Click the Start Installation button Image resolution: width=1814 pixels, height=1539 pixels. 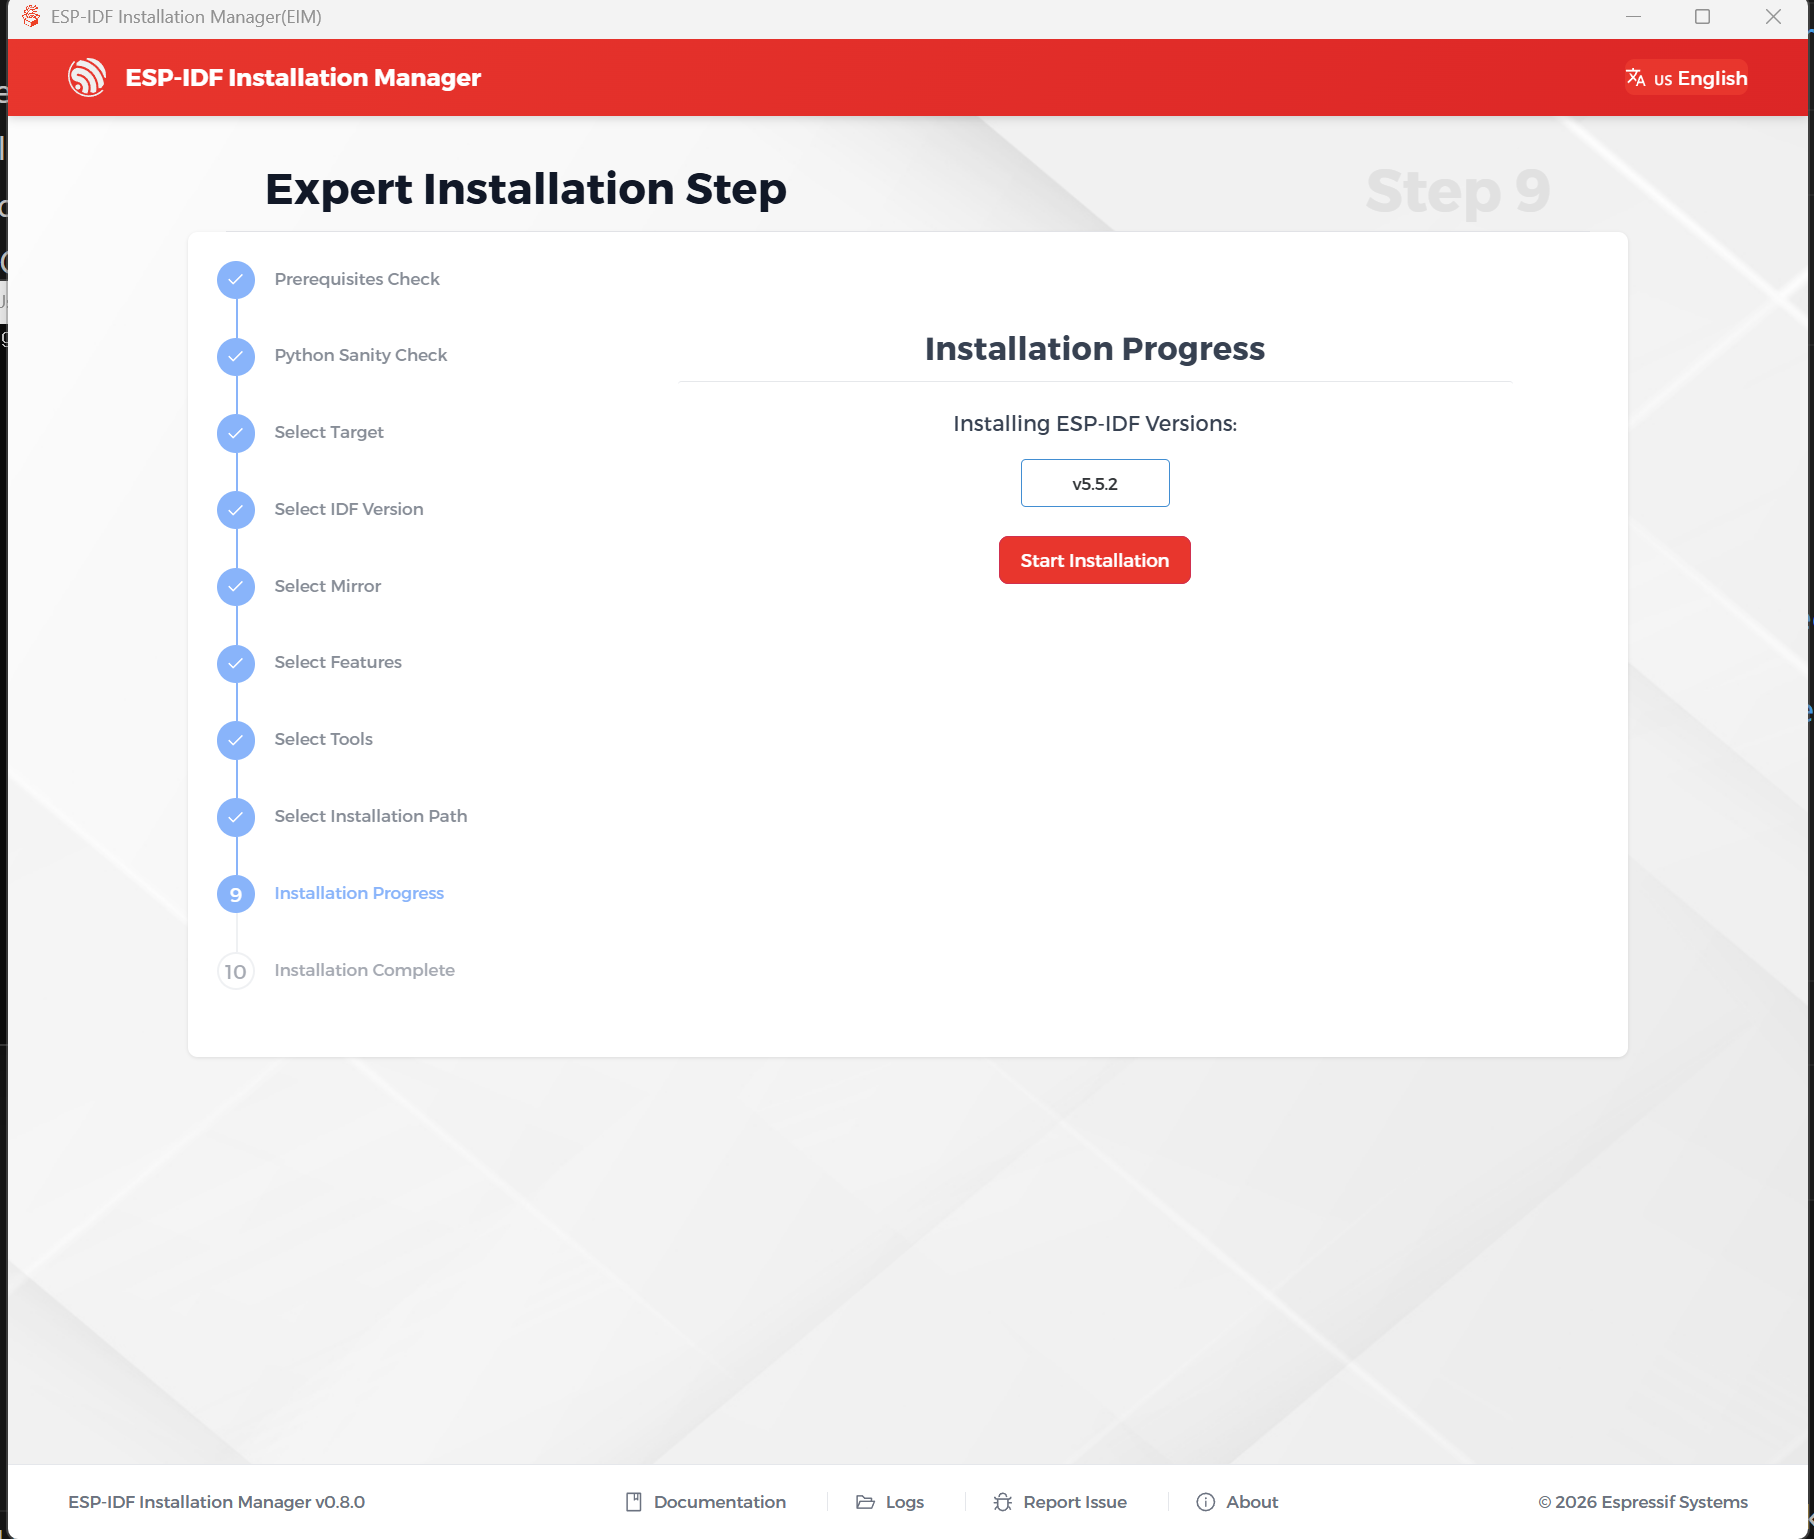(x=1095, y=560)
